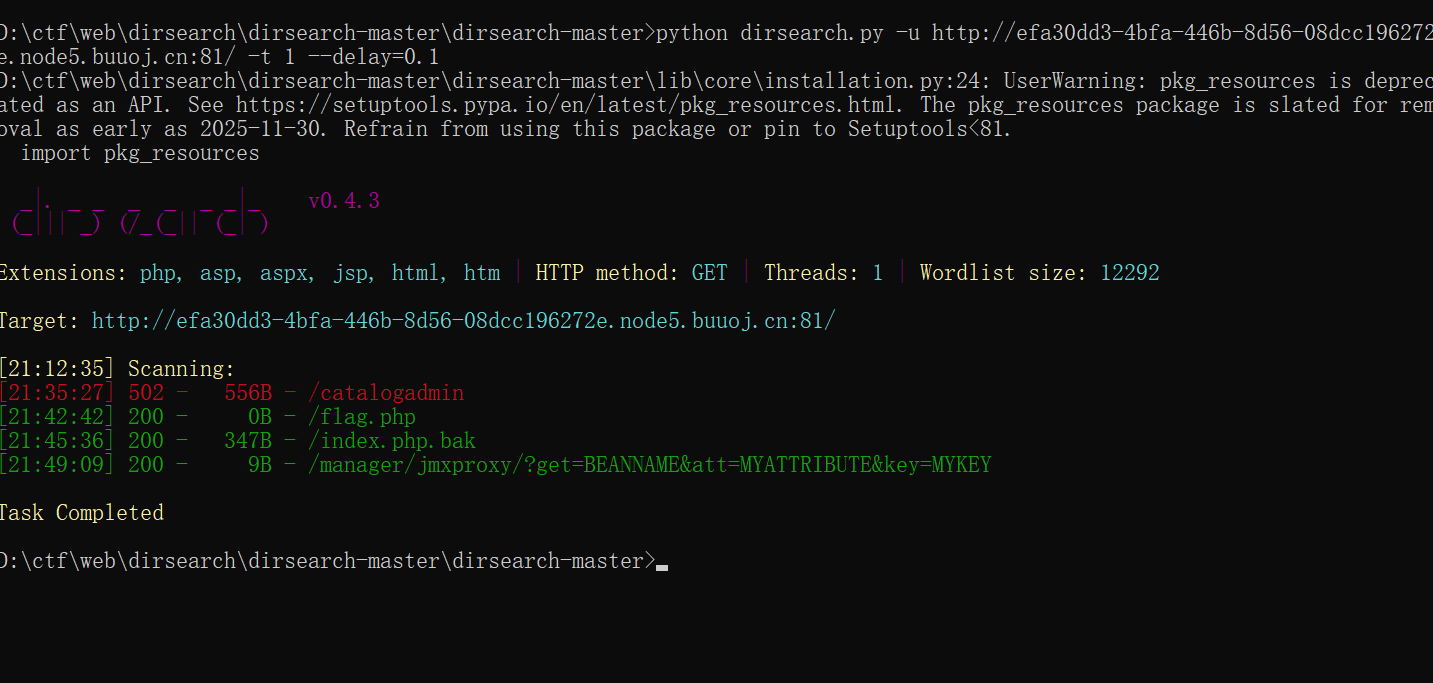The width and height of the screenshot is (1433, 683).
Task: Click the Threads value 1
Action: 878,273
